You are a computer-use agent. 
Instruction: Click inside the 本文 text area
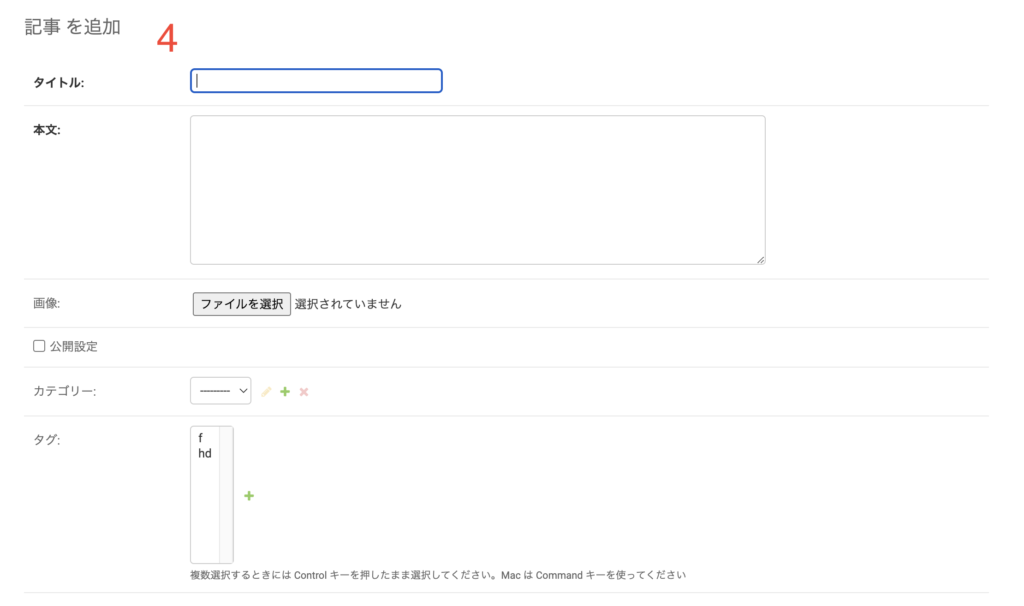(477, 190)
